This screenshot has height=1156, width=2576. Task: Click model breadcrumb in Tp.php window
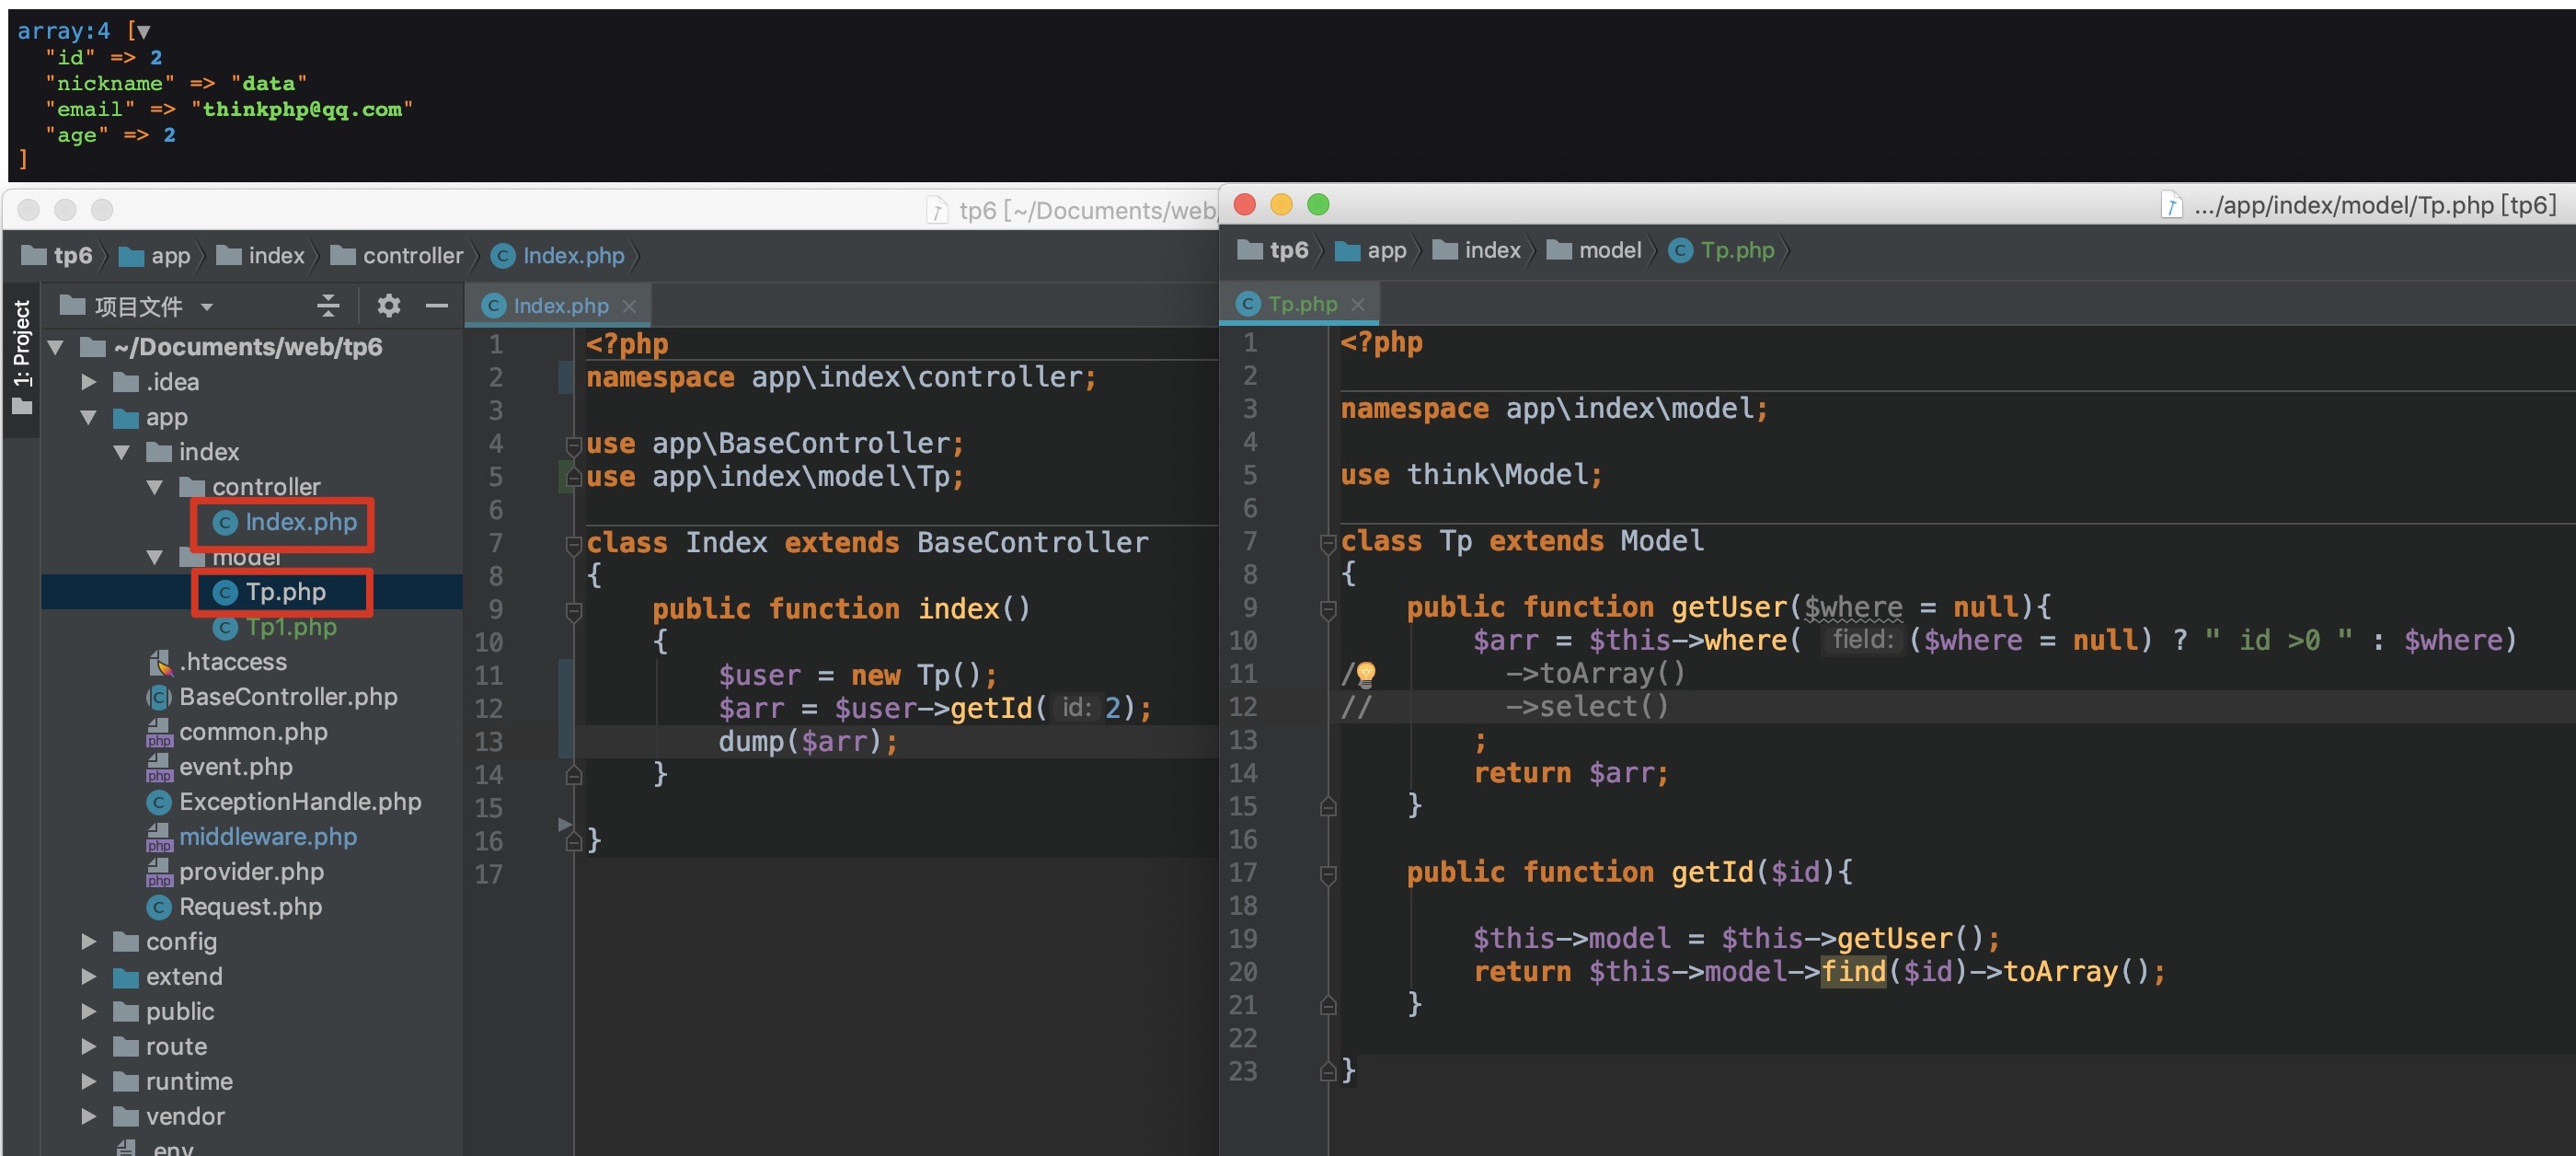point(1594,250)
